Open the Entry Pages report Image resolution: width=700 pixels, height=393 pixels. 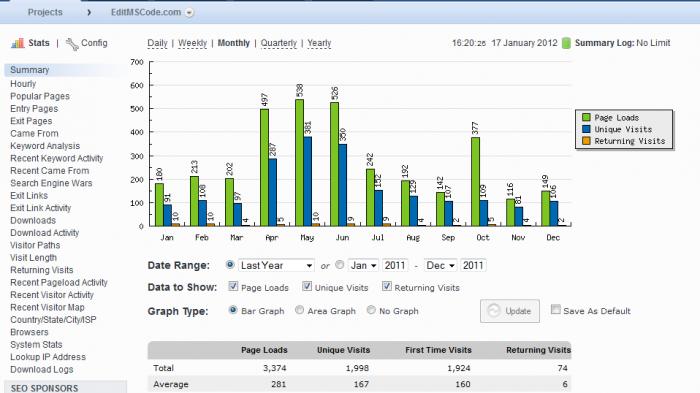pyautogui.click(x=34, y=109)
